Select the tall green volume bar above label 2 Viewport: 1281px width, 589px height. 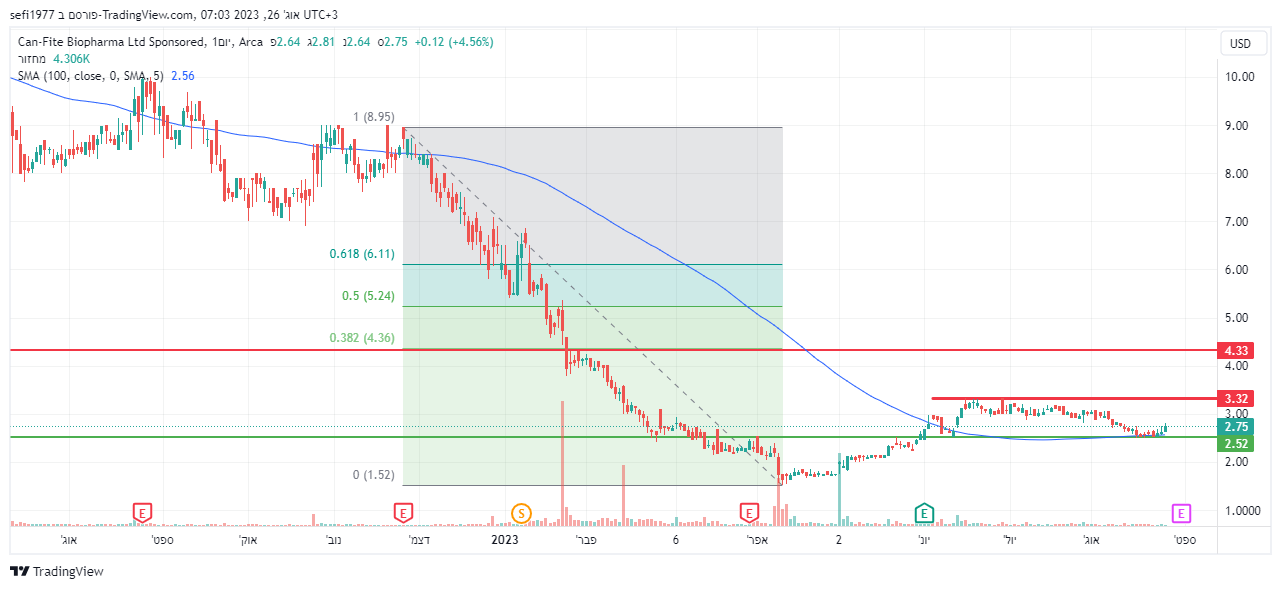tap(839, 488)
